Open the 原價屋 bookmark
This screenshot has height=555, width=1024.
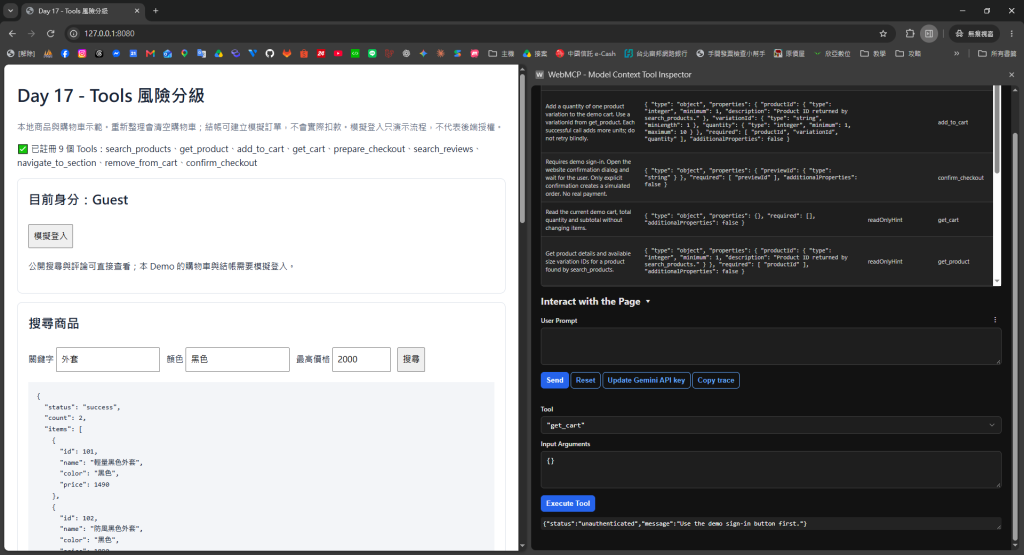click(x=789, y=54)
